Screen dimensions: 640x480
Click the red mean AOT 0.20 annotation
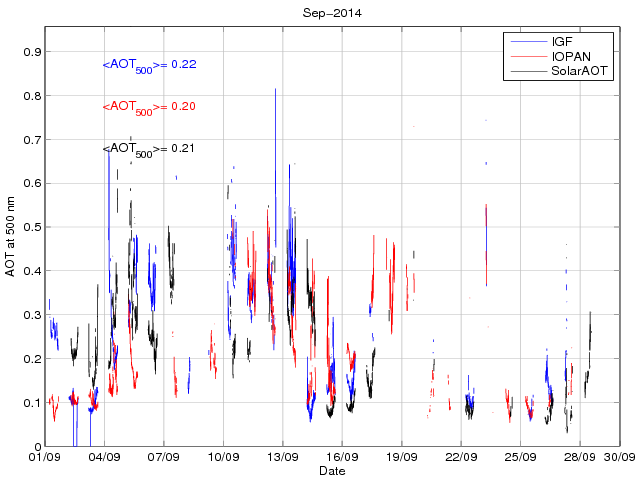pyautogui.click(x=149, y=107)
